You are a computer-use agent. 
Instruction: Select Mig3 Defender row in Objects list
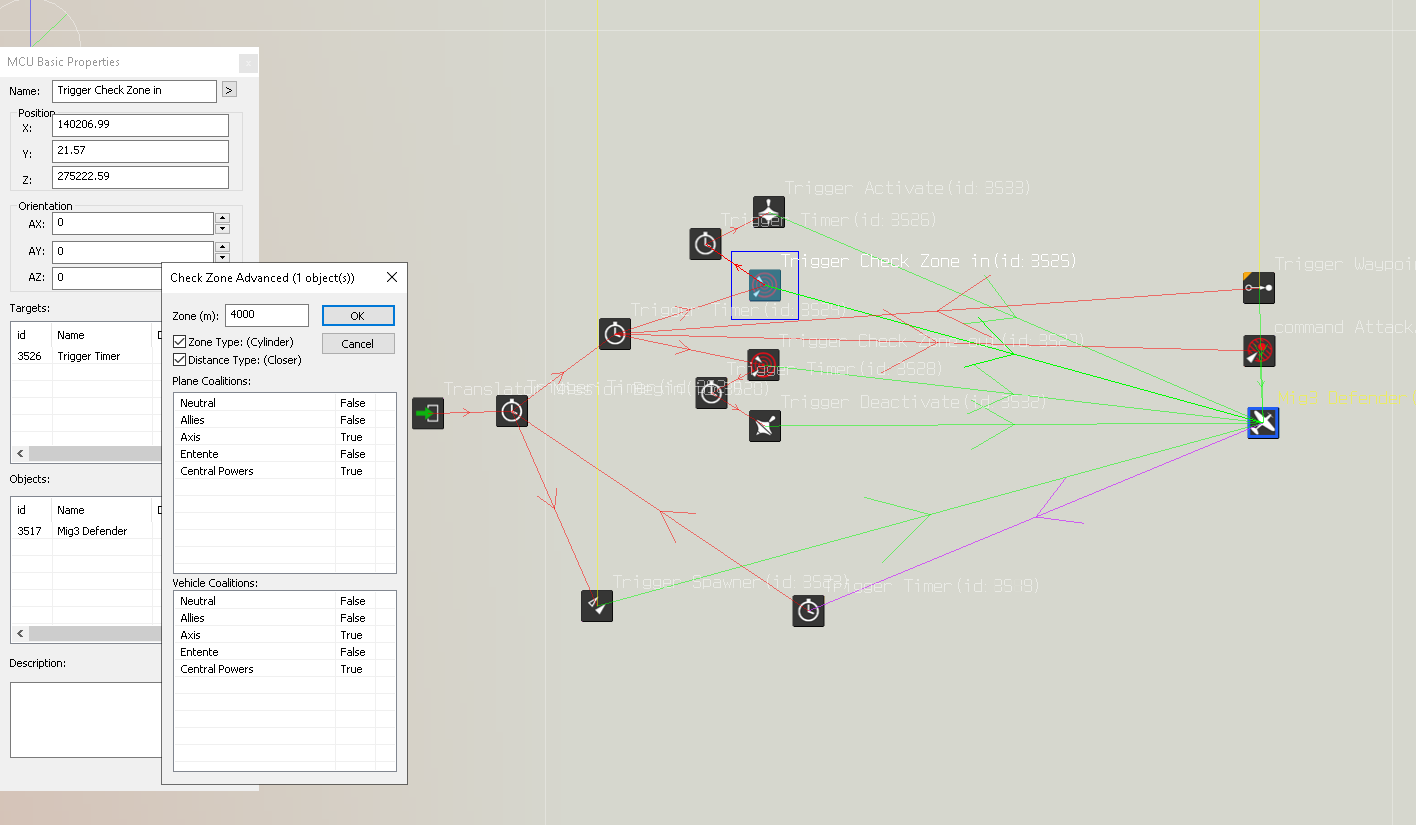[86, 531]
